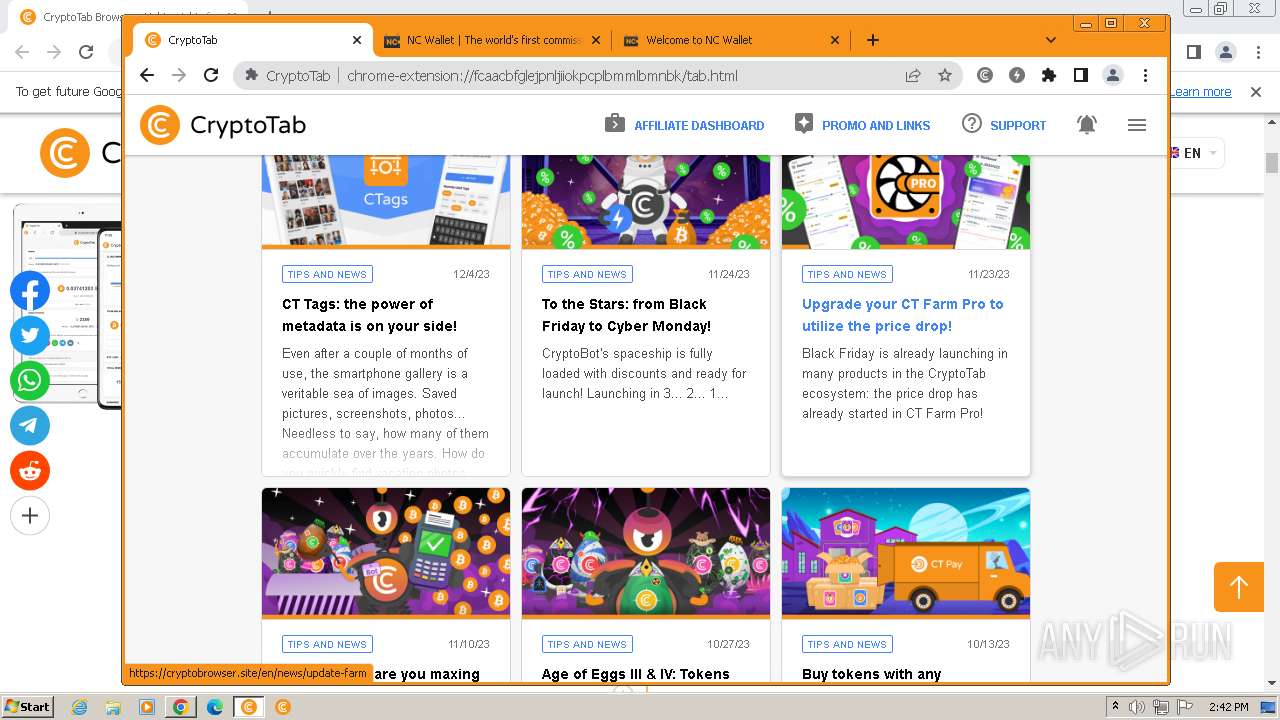Share via Facebook sidebar icon
The width and height of the screenshot is (1280, 720).
[30, 291]
